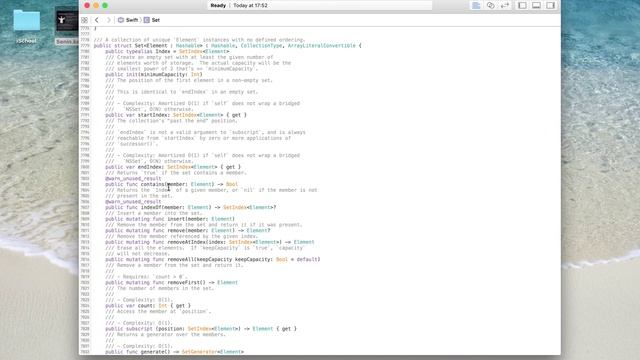640x360 pixels.
Task: Go forward with the right chevron
Action: [x=108, y=20]
